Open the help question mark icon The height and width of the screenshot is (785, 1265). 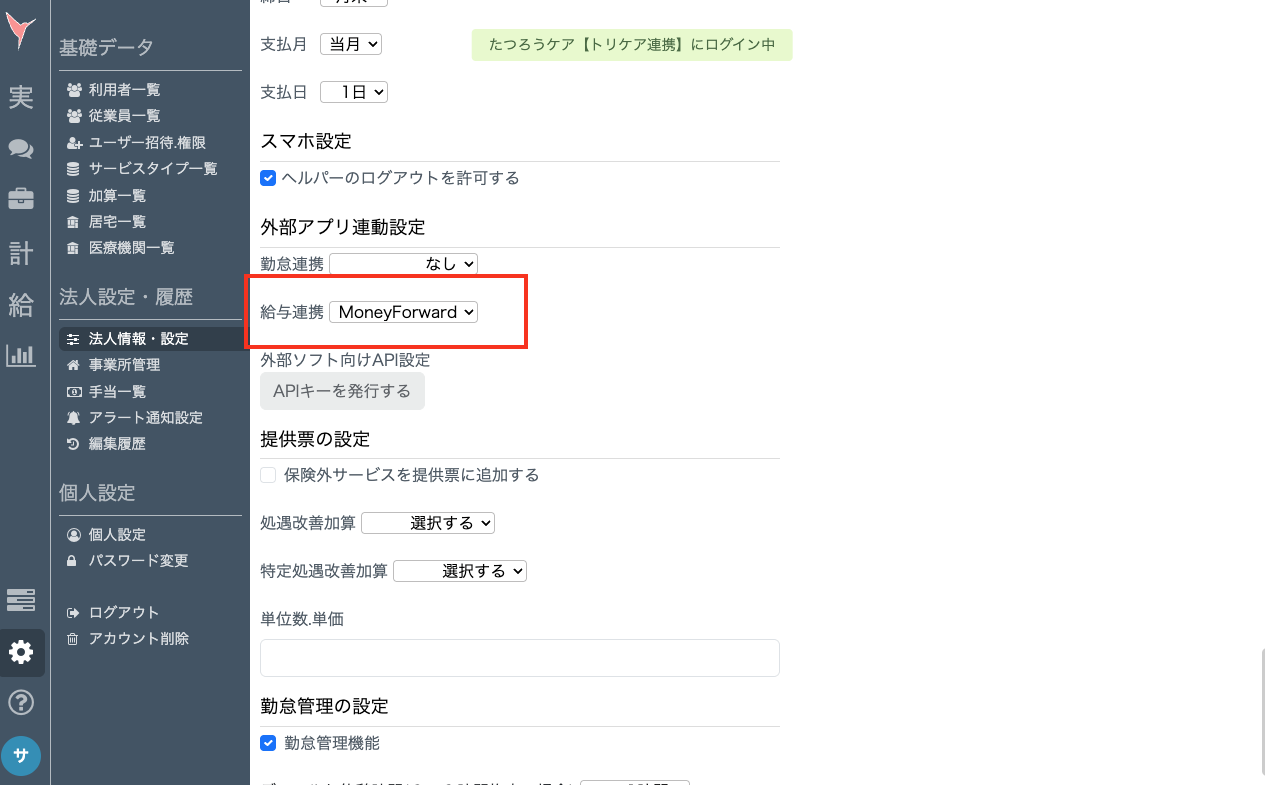tap(21, 702)
